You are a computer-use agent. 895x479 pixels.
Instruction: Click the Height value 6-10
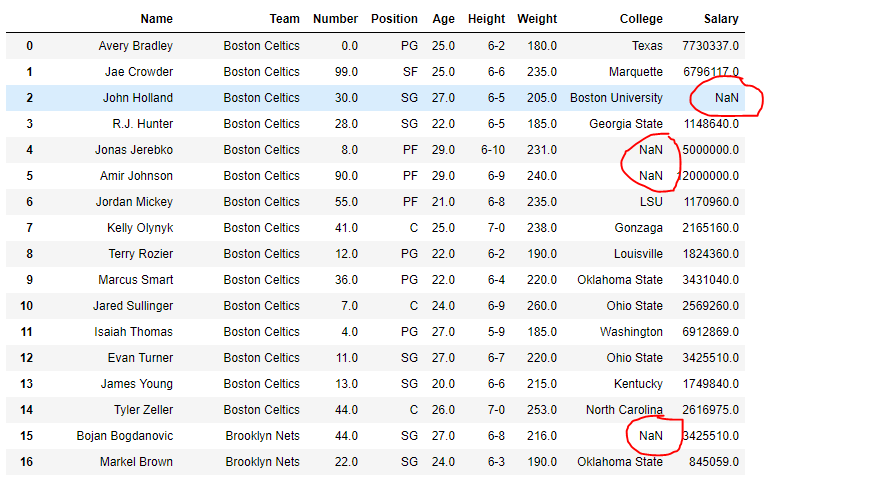click(x=493, y=150)
